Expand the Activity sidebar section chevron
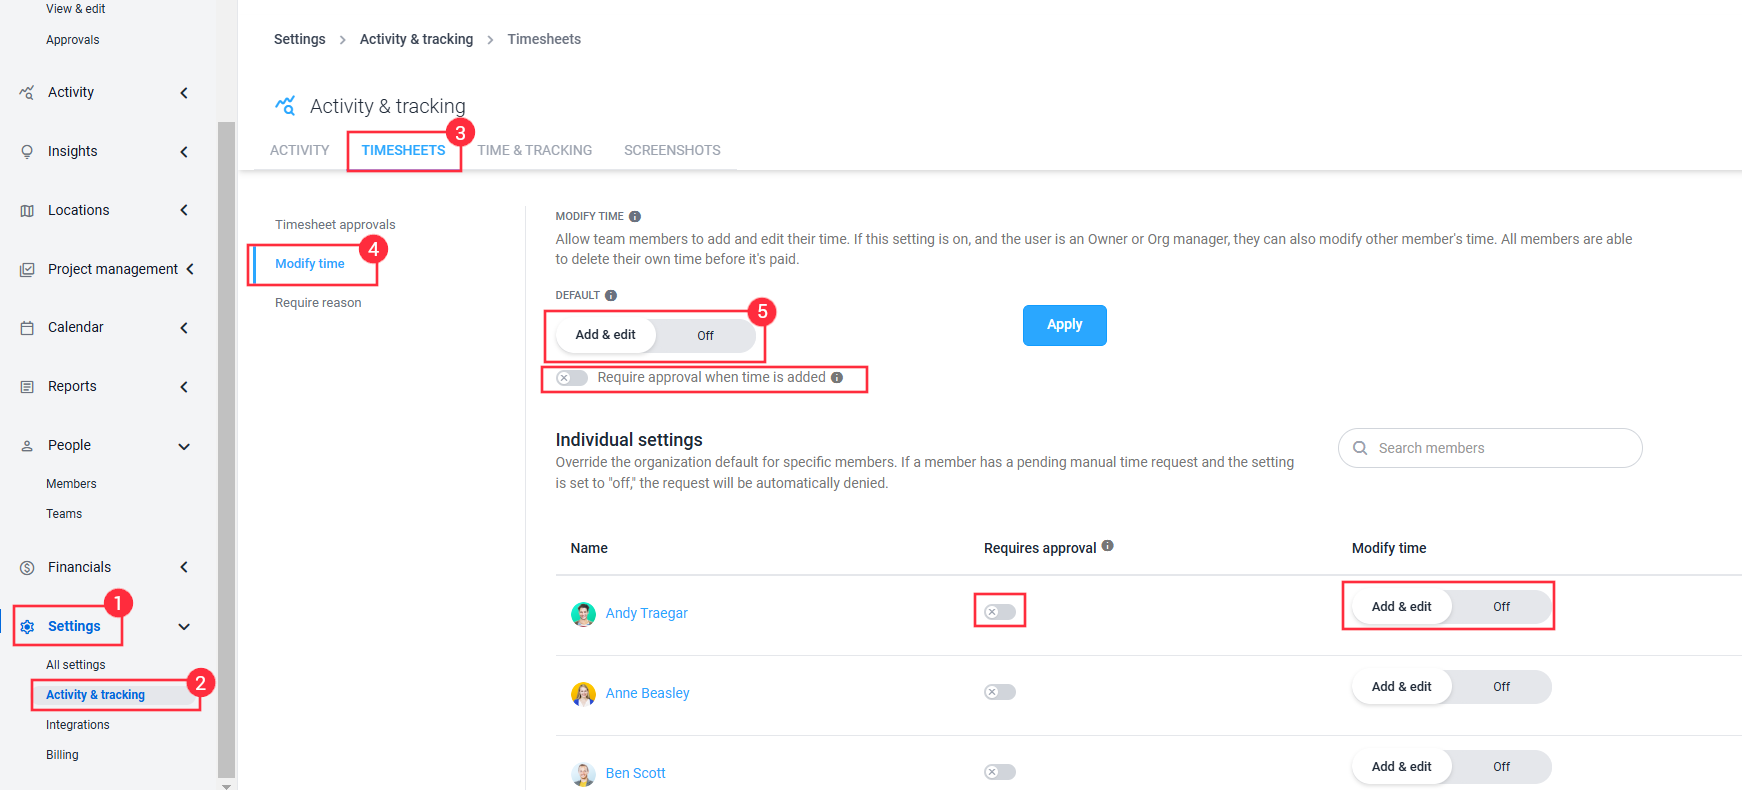 184,92
